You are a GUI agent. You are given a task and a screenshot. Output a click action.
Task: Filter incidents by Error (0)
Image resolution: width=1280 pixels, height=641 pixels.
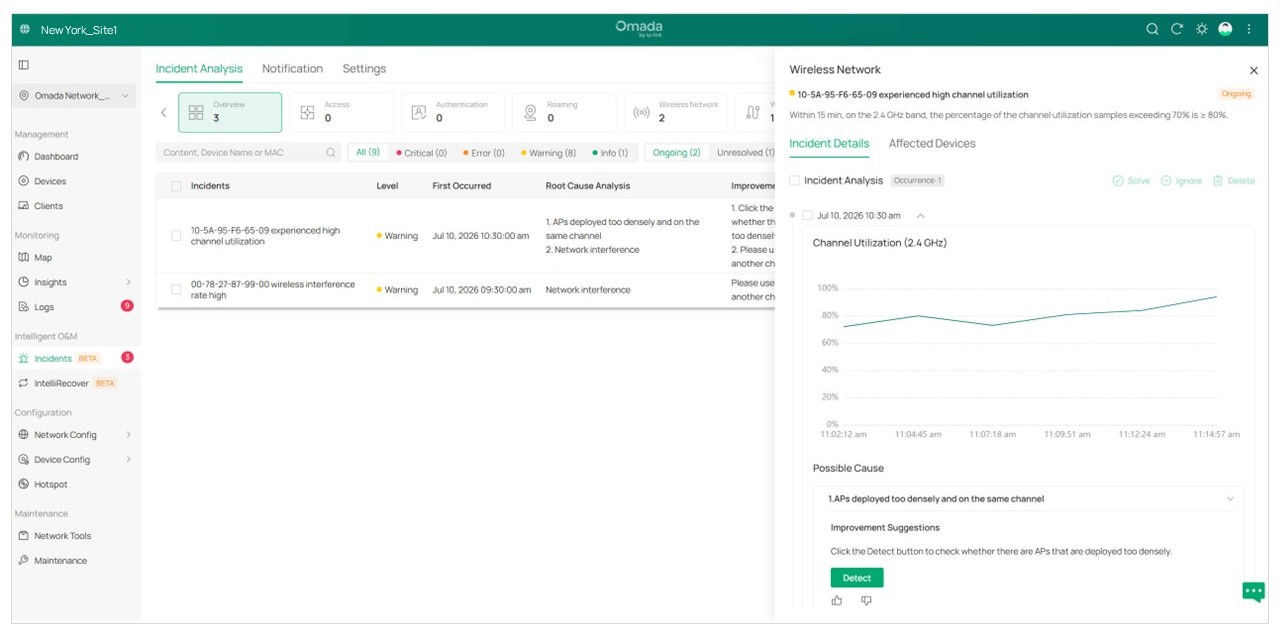pos(484,153)
